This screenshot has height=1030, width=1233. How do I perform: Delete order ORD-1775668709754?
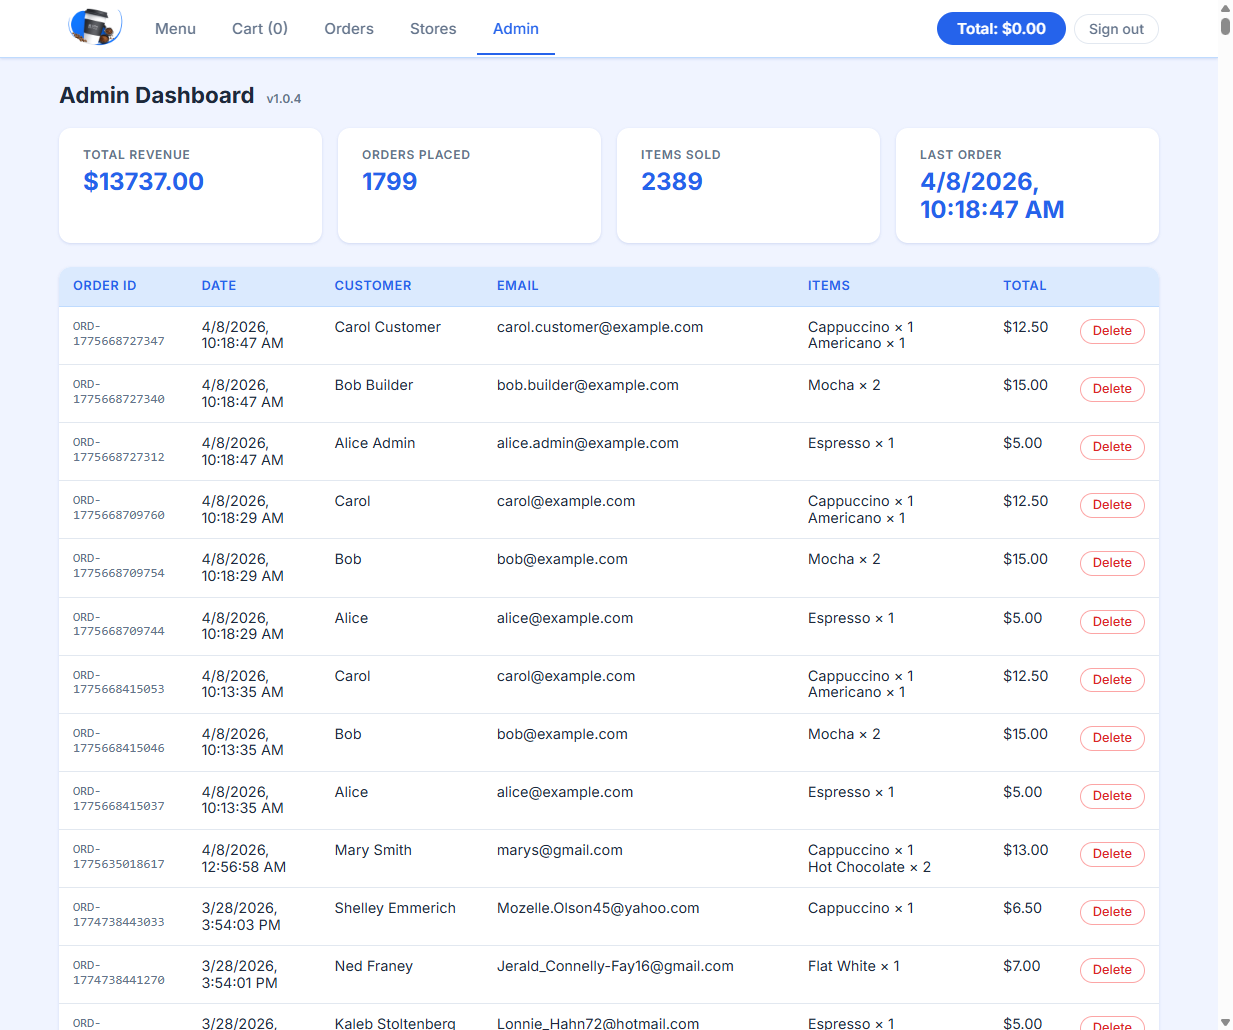point(1112,563)
